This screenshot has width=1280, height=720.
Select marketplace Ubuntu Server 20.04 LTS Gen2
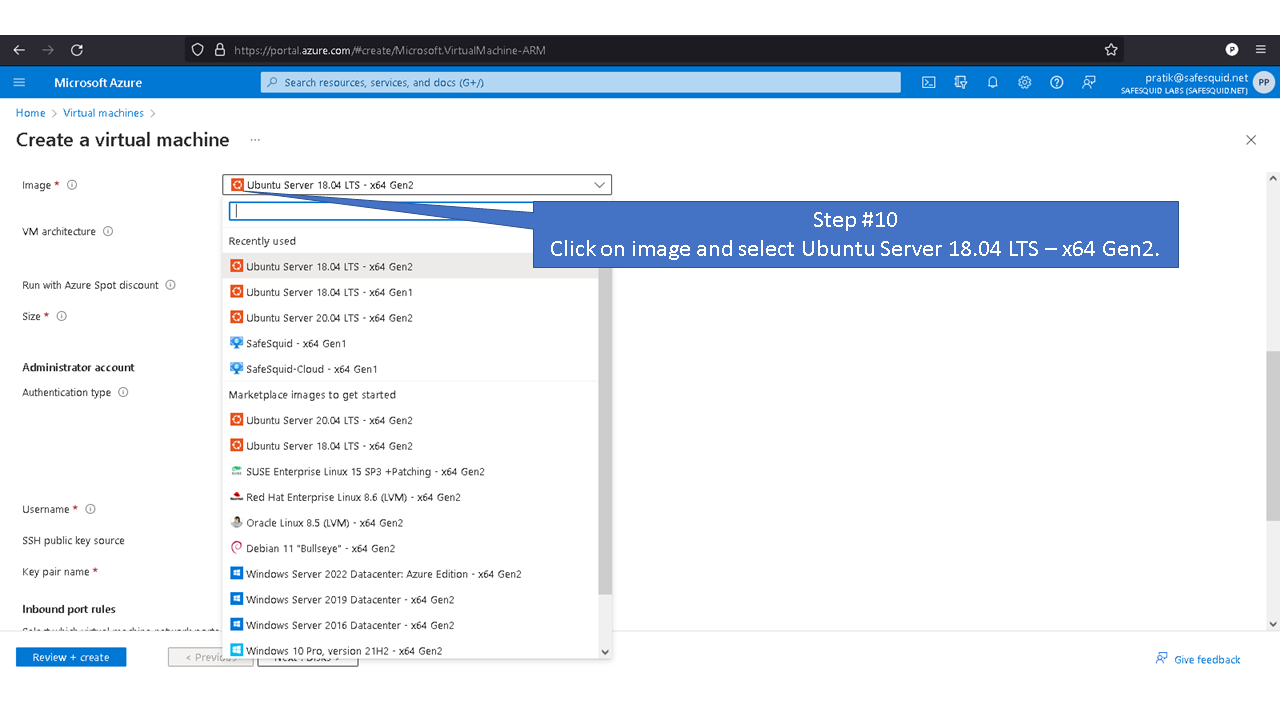(410, 420)
